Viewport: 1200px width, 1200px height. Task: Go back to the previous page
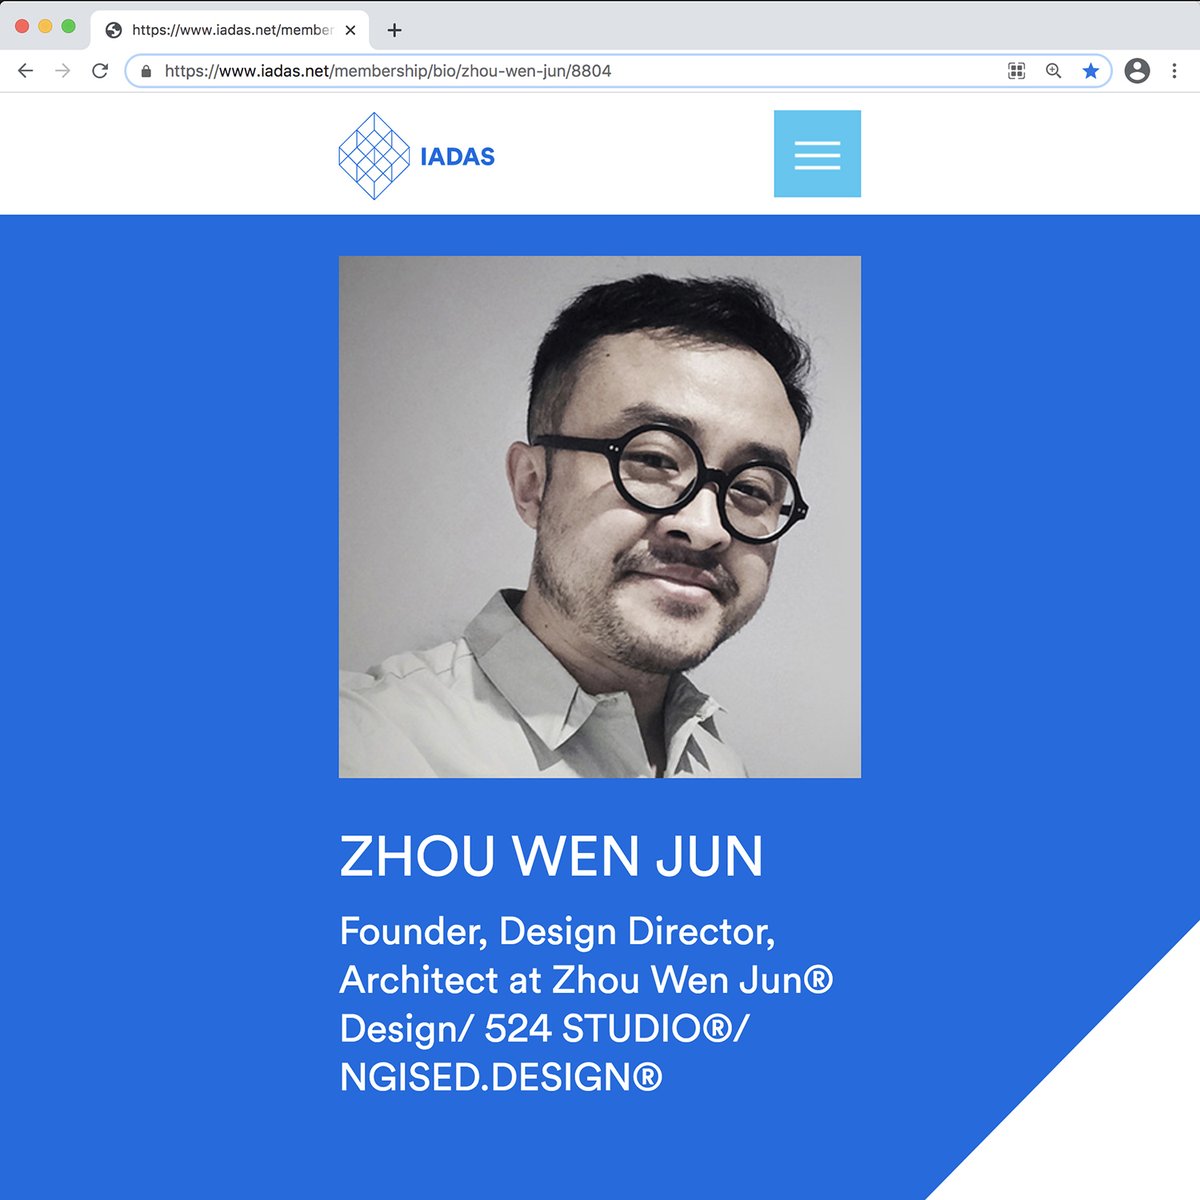coord(26,71)
